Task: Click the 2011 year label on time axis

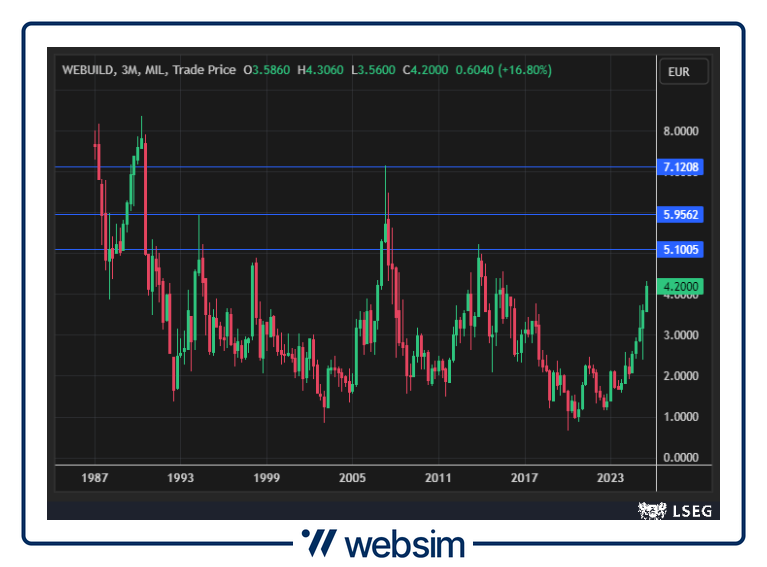Action: coord(438,479)
